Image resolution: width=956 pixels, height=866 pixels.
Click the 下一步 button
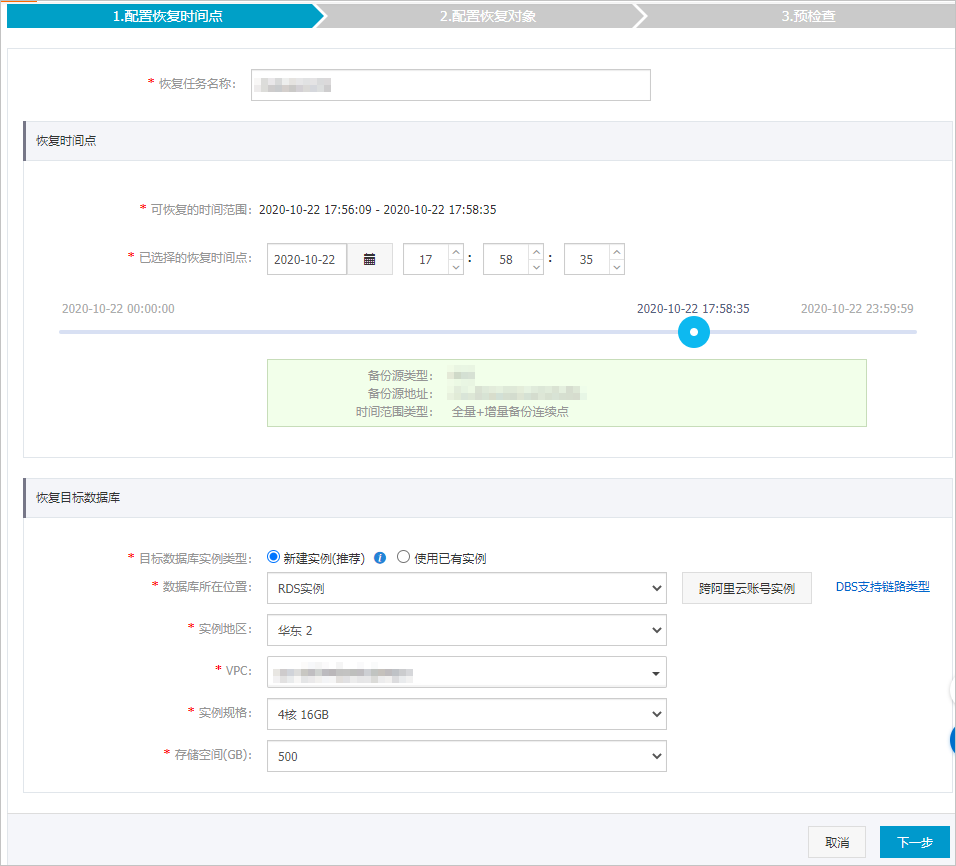pos(915,842)
